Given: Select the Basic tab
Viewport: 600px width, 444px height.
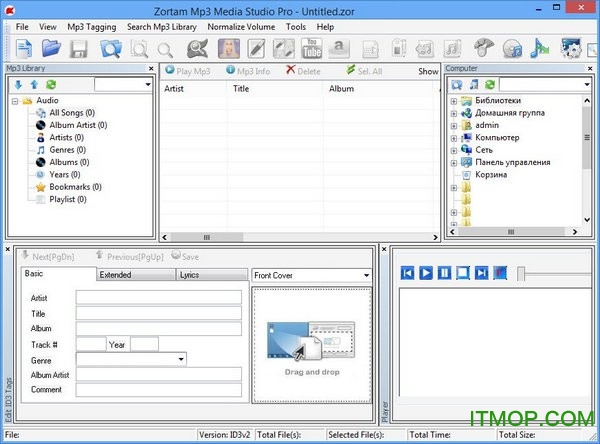Looking at the screenshot, I should coord(58,274).
